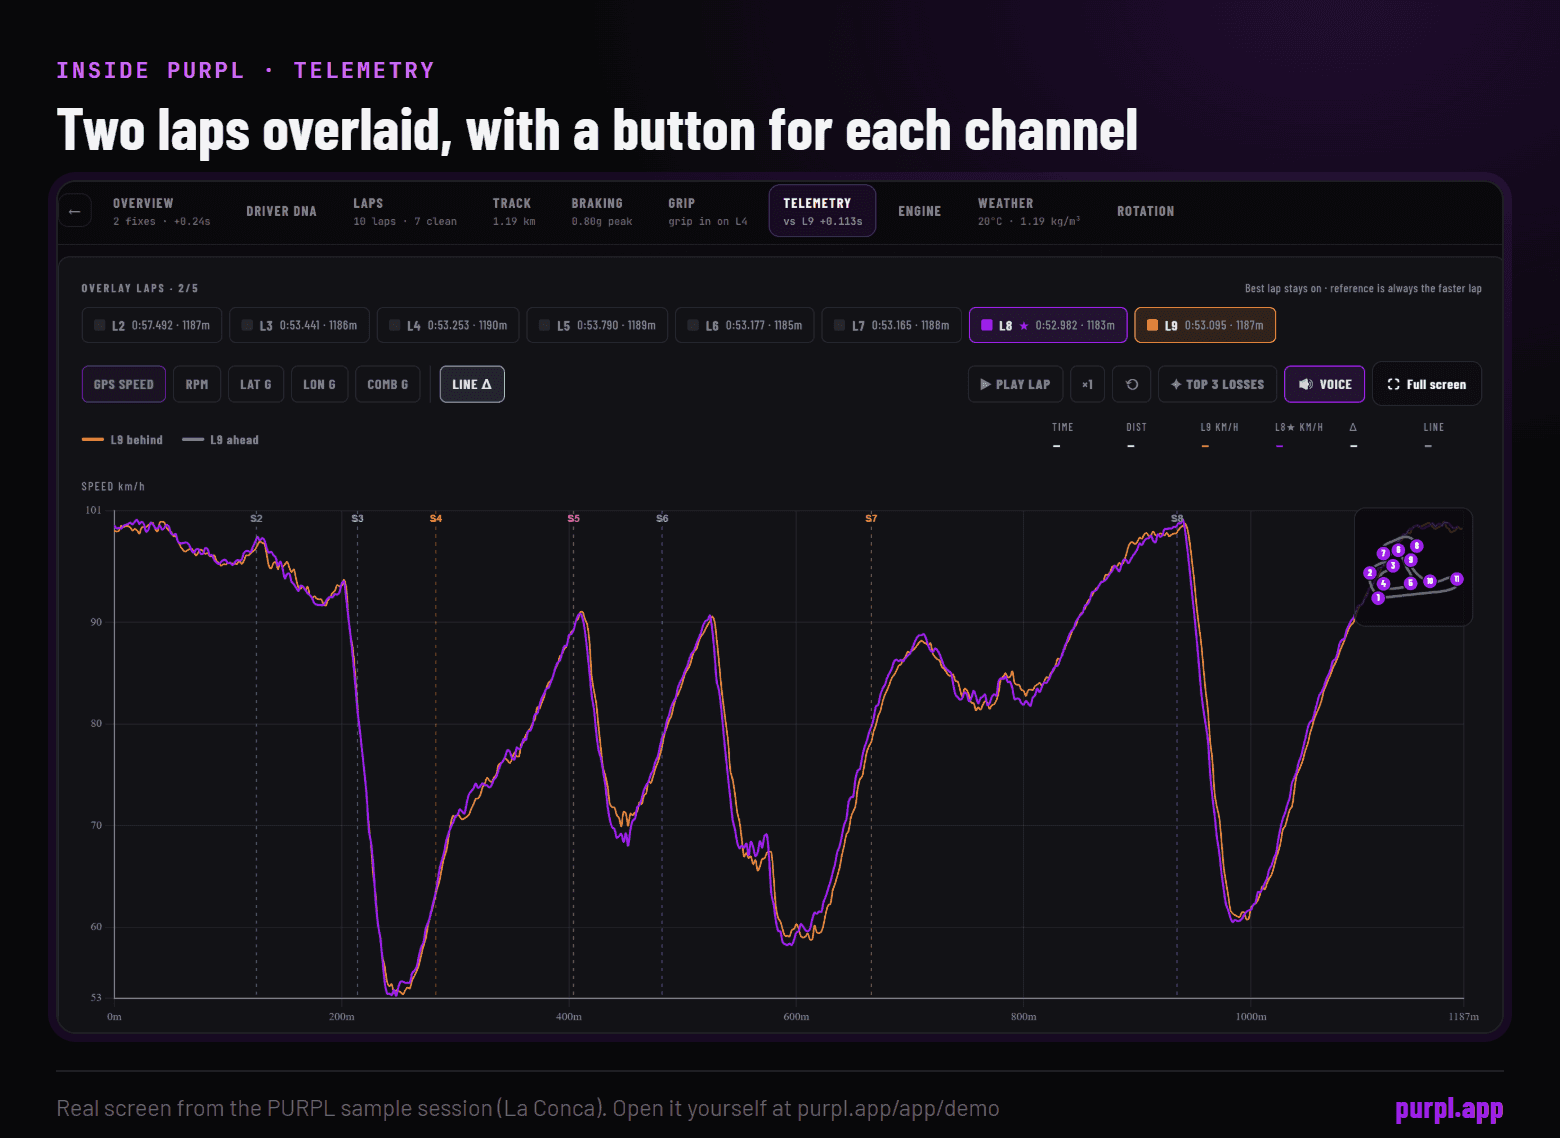Click the back arrow button
The image size is (1560, 1138).
[74, 211]
